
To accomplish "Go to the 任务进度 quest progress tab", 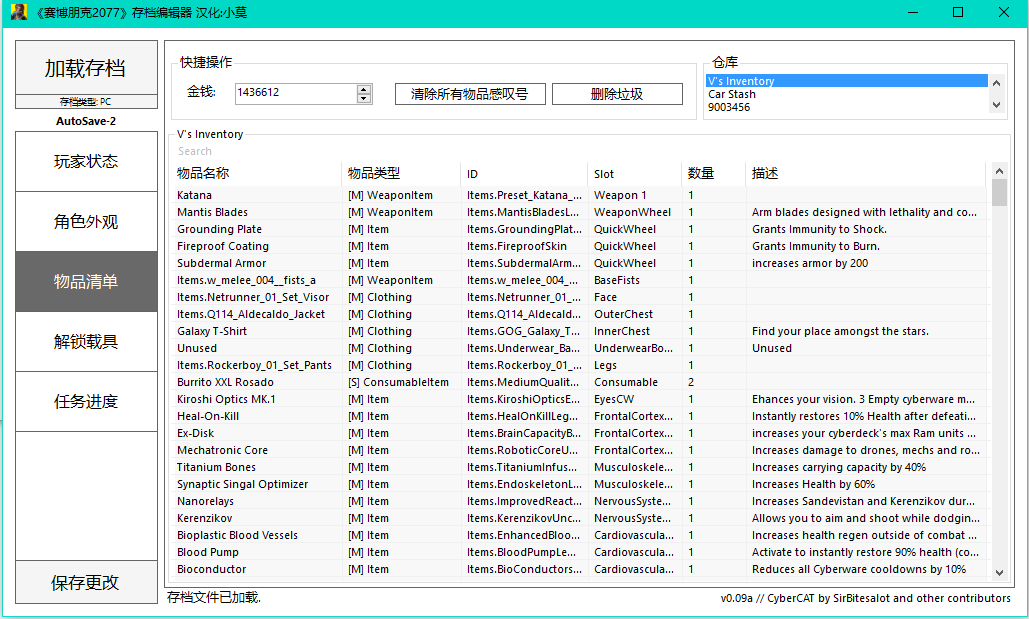I will coord(86,401).
